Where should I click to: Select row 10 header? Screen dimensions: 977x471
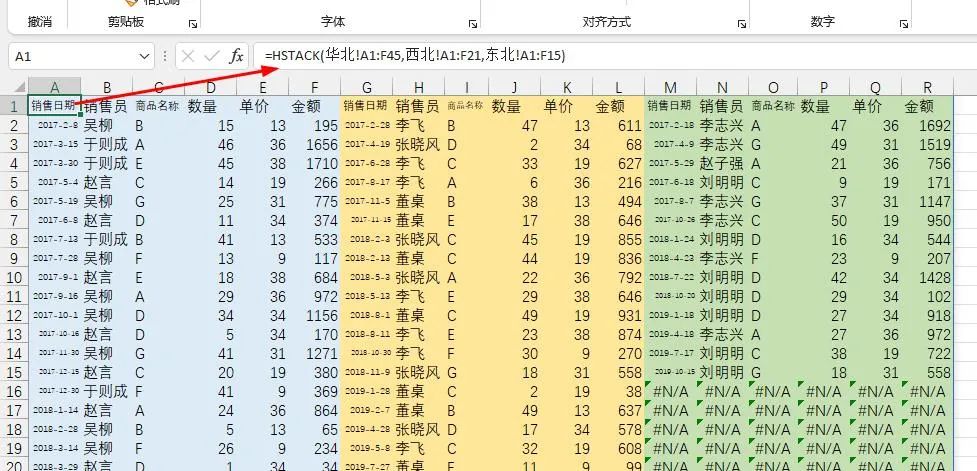point(14,277)
